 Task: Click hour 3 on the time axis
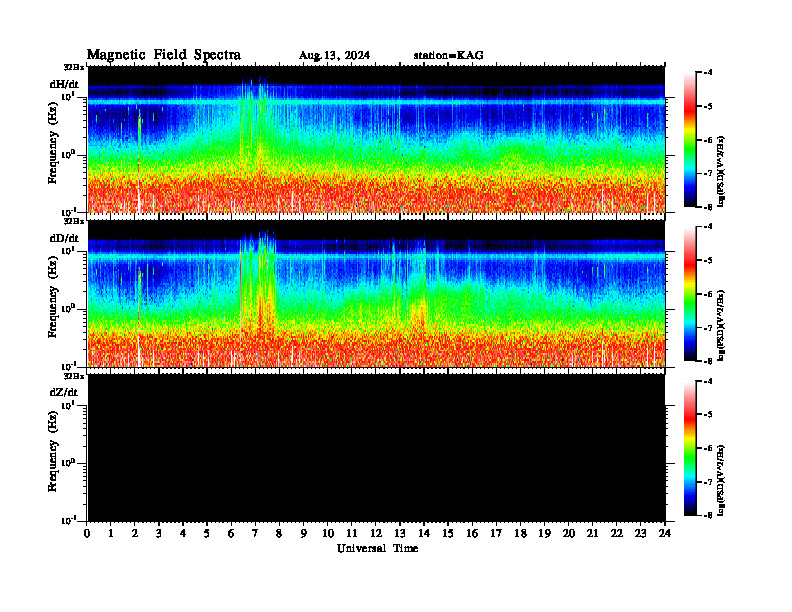(x=159, y=534)
